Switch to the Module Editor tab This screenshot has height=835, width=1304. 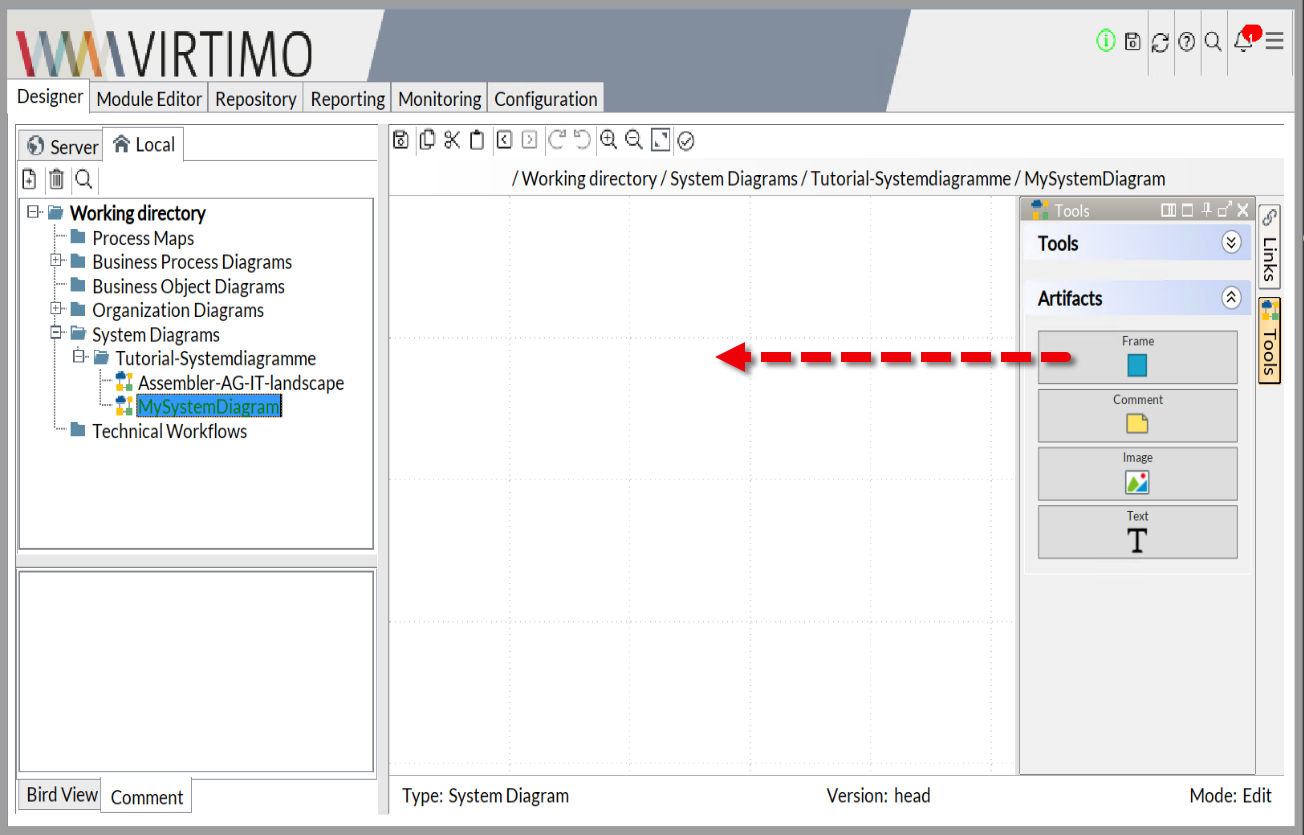[x=150, y=99]
